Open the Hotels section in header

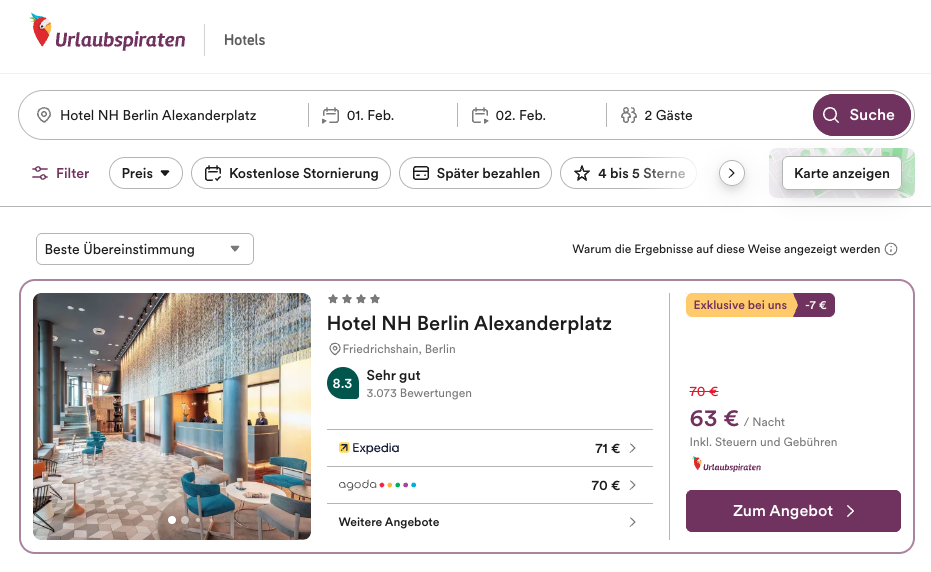[x=245, y=40]
